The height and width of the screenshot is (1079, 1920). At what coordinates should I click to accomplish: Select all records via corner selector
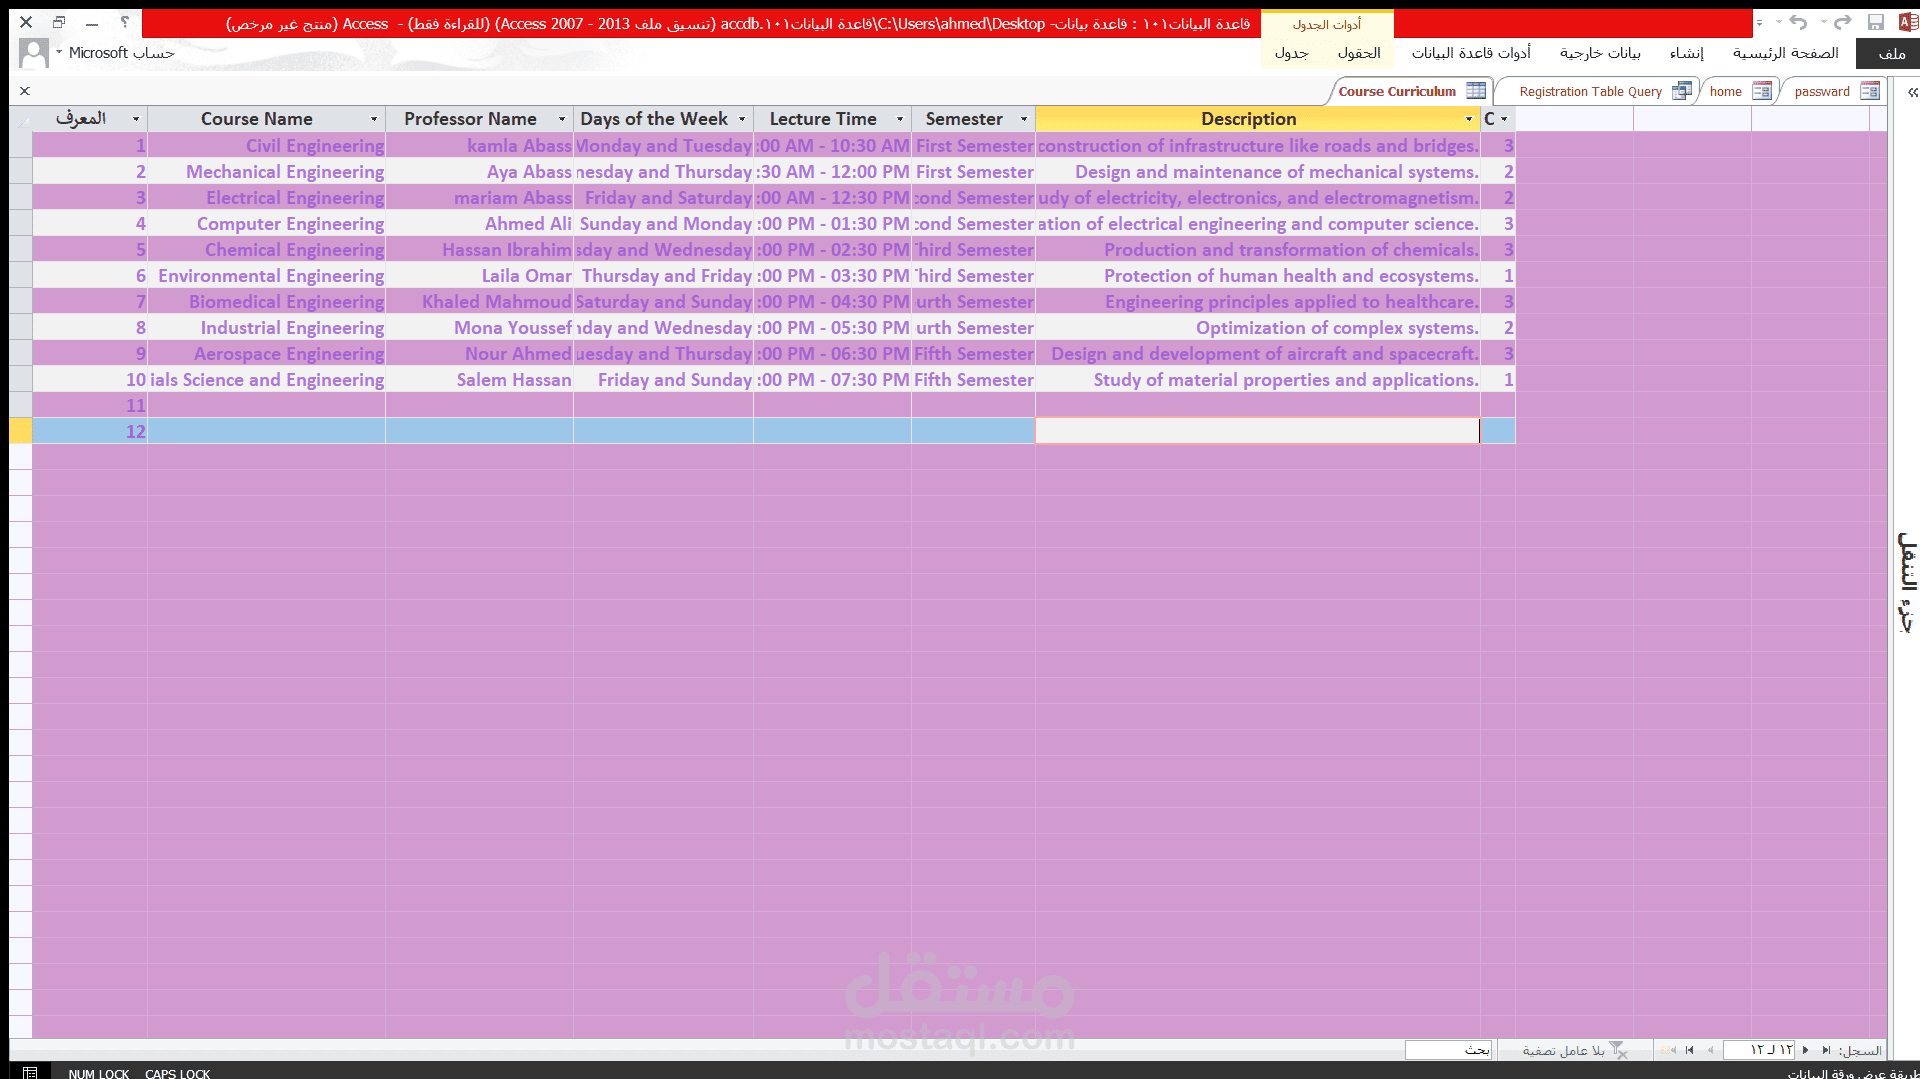pos(21,119)
